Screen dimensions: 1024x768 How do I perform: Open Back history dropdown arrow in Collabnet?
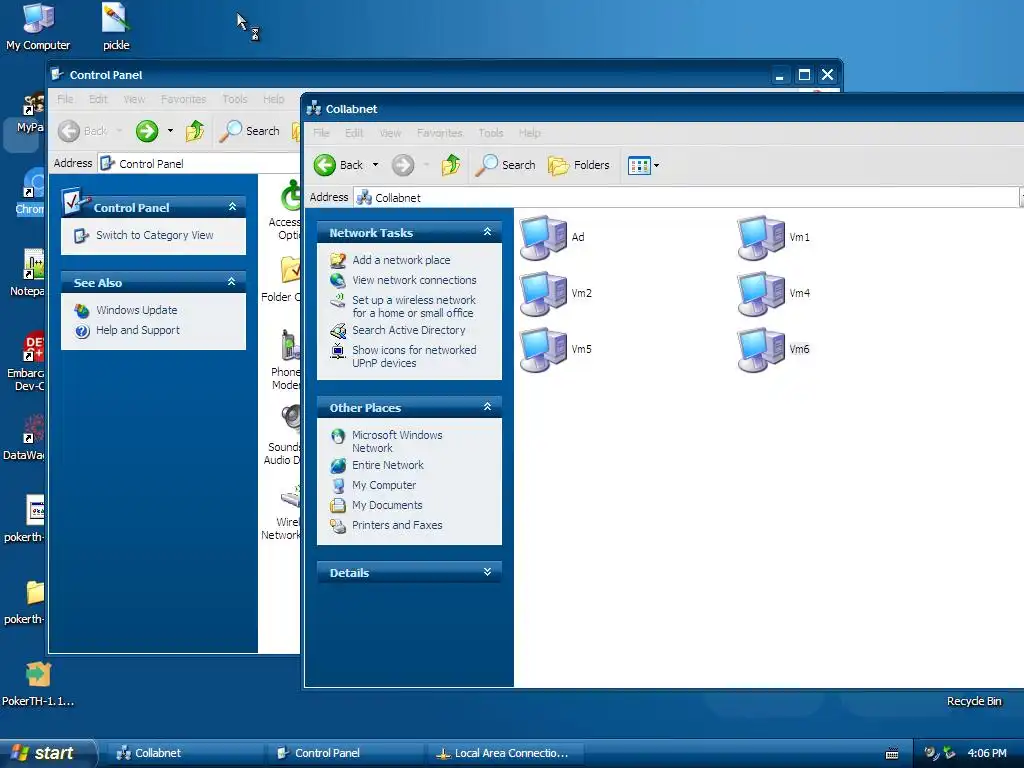pos(376,165)
